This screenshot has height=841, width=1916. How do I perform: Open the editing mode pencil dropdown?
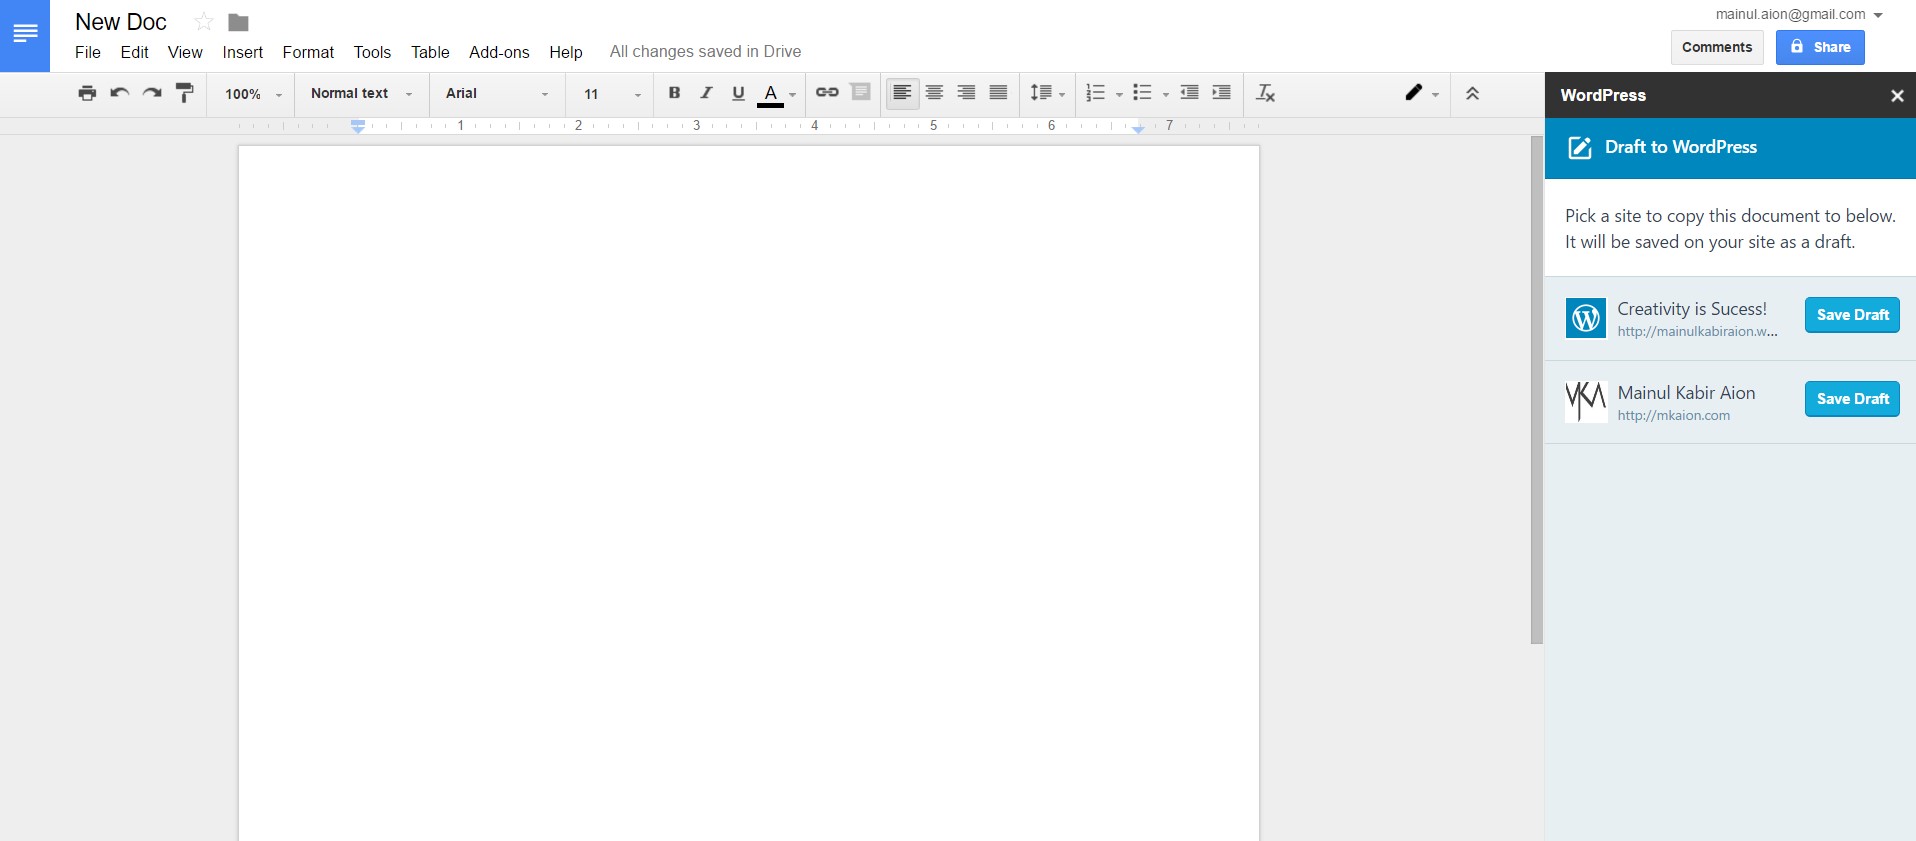[x=1421, y=93]
